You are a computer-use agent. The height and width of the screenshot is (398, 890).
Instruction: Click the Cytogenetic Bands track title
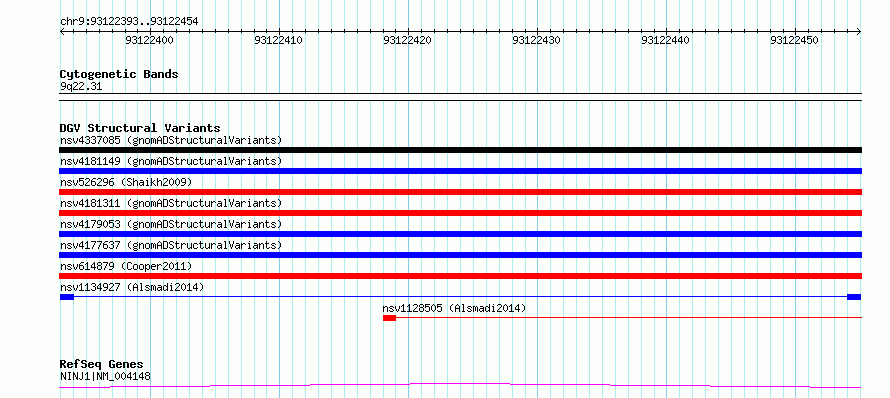tap(119, 74)
